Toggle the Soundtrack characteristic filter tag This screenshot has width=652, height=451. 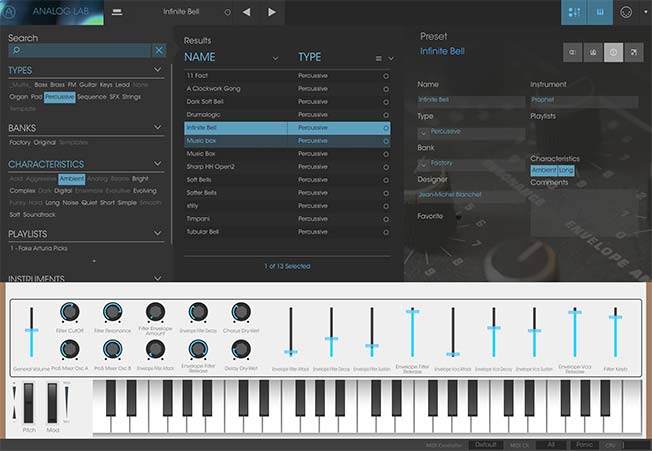[x=39, y=215]
